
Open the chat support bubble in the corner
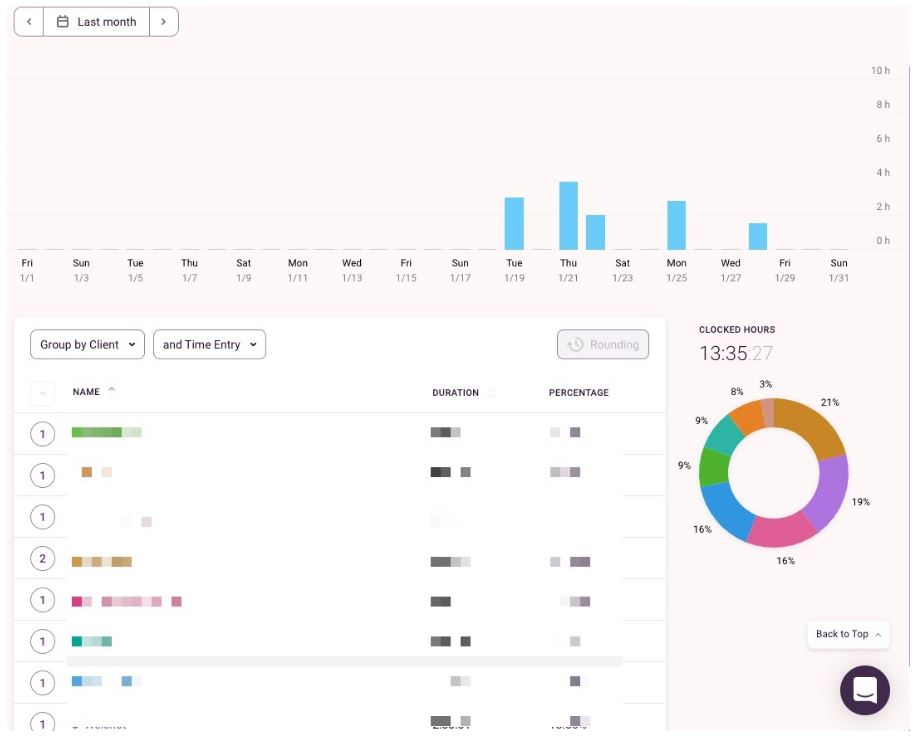(x=865, y=690)
